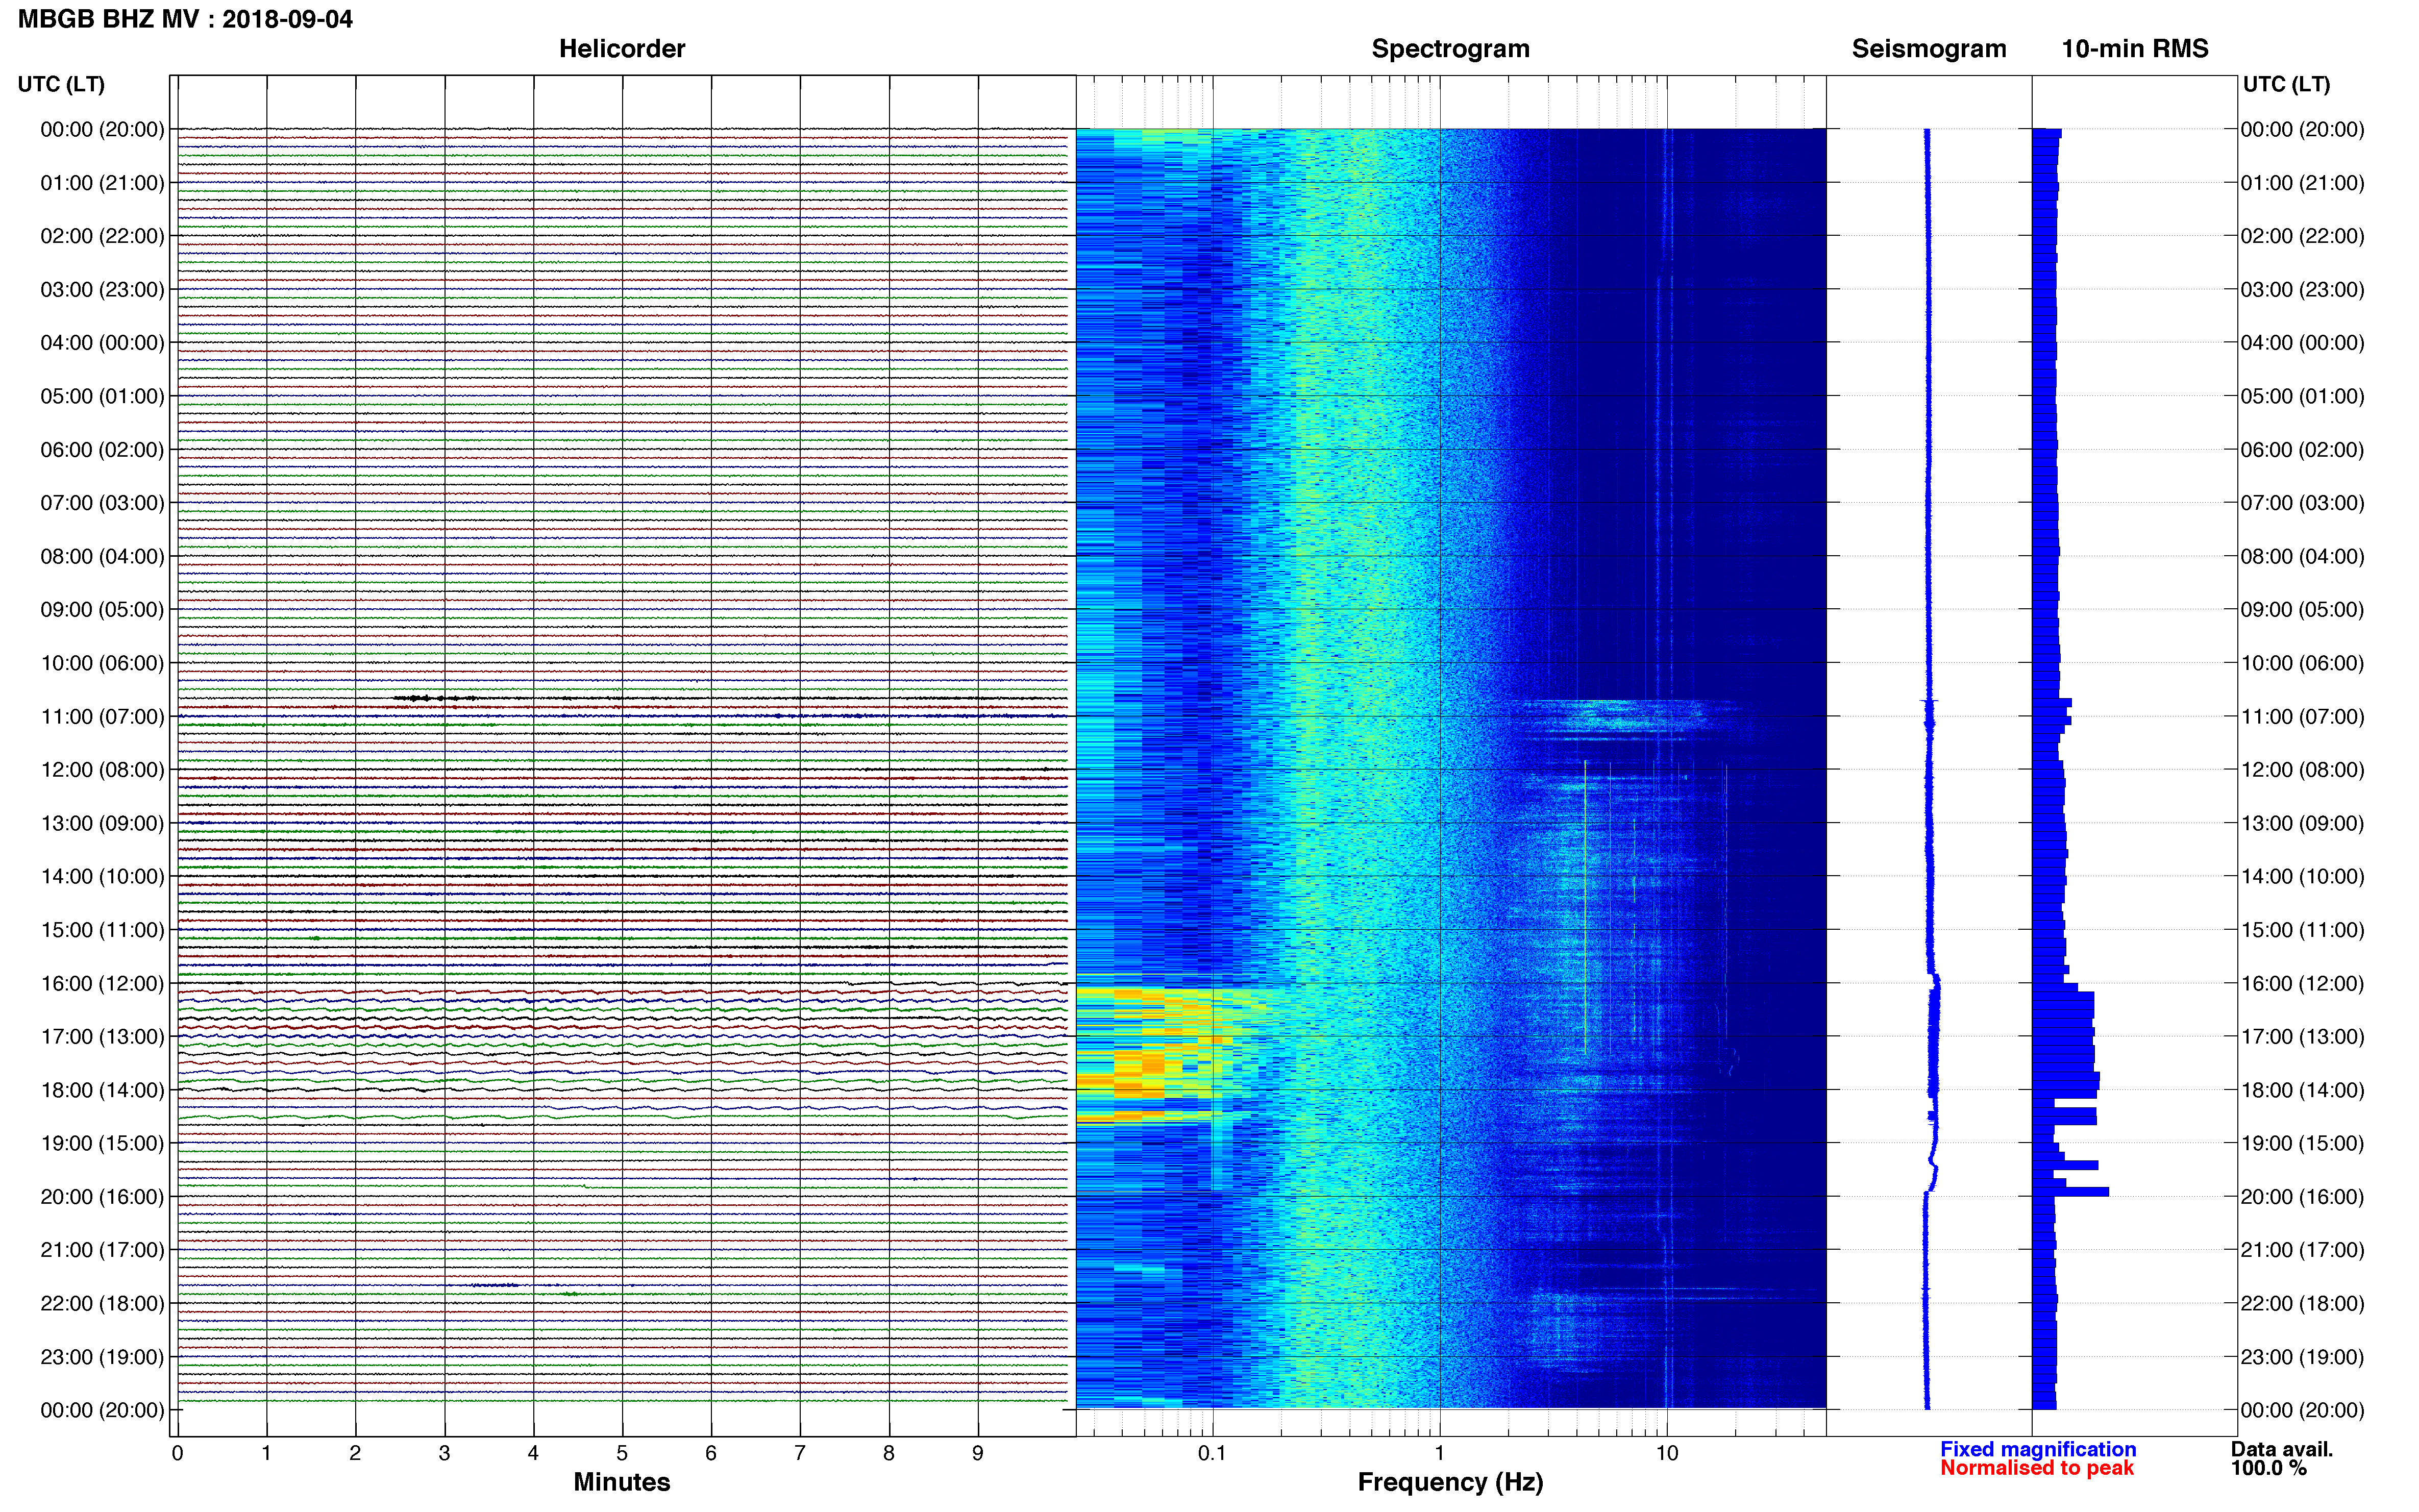This screenshot has width=2419, height=1512.
Task: Click the '10-min RMS' panel heading
Action: point(2134,49)
